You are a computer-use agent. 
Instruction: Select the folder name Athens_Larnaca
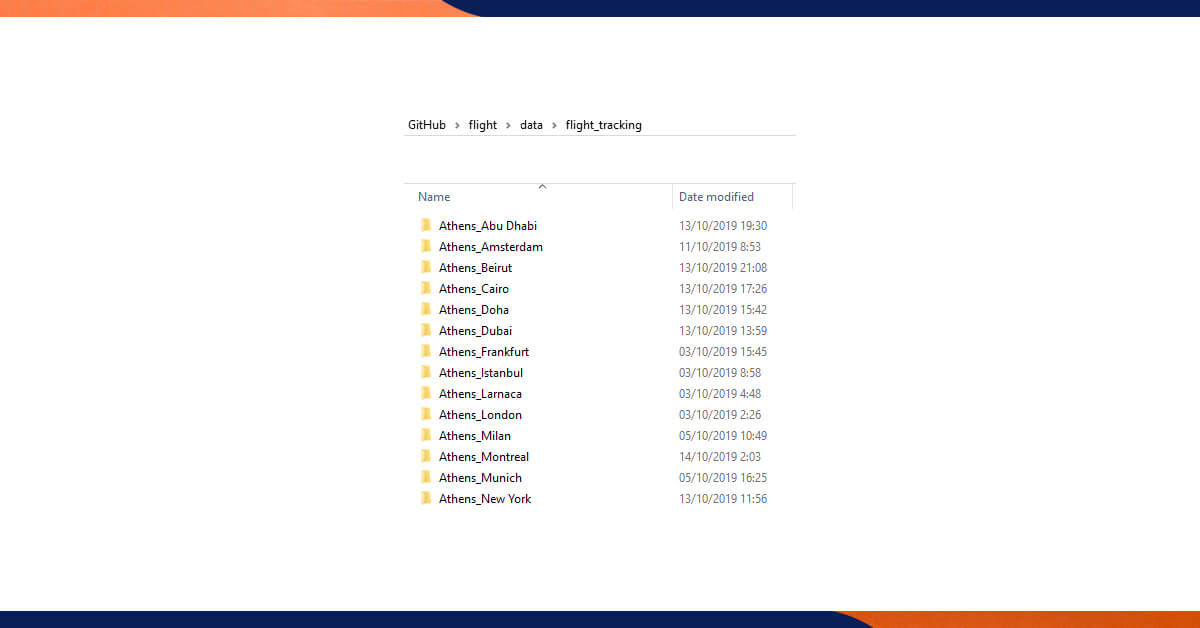pyautogui.click(x=481, y=394)
